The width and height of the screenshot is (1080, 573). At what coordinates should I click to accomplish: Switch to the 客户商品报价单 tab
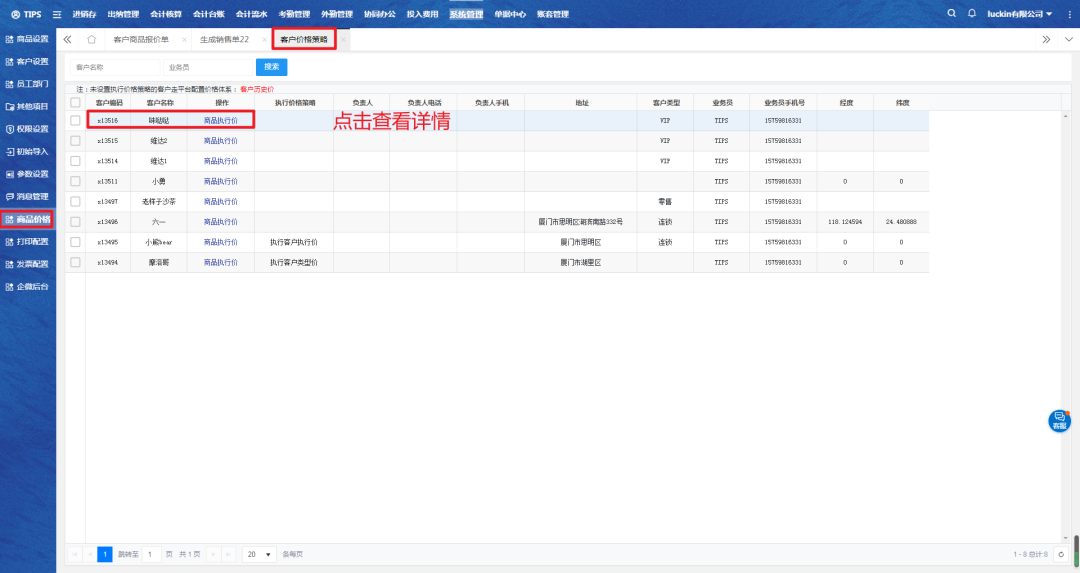coord(141,39)
